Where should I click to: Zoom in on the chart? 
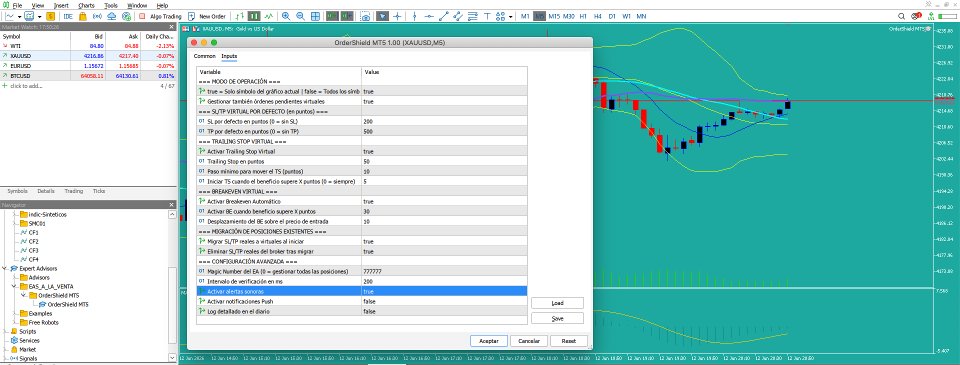[x=286, y=16]
